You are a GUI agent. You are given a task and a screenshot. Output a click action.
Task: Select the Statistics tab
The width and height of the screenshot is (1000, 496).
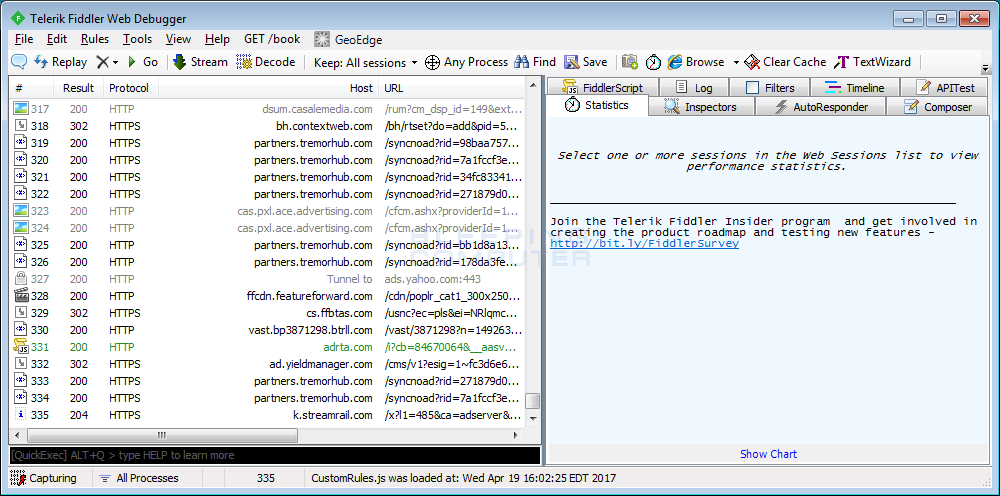pos(597,105)
